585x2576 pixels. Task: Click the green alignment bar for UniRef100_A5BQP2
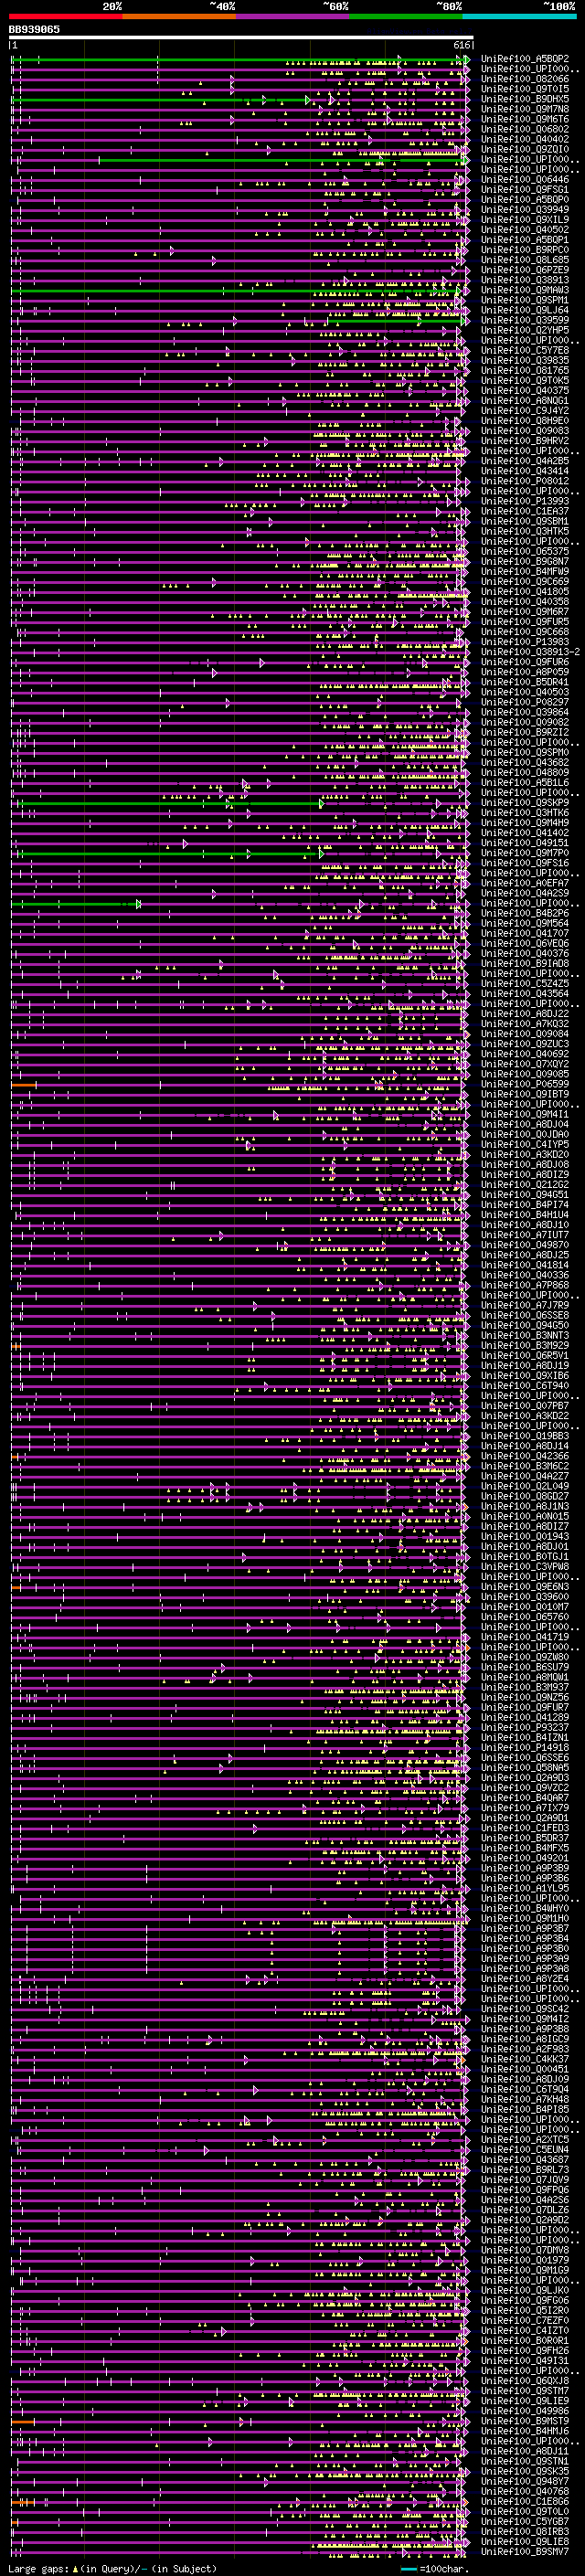238,60
